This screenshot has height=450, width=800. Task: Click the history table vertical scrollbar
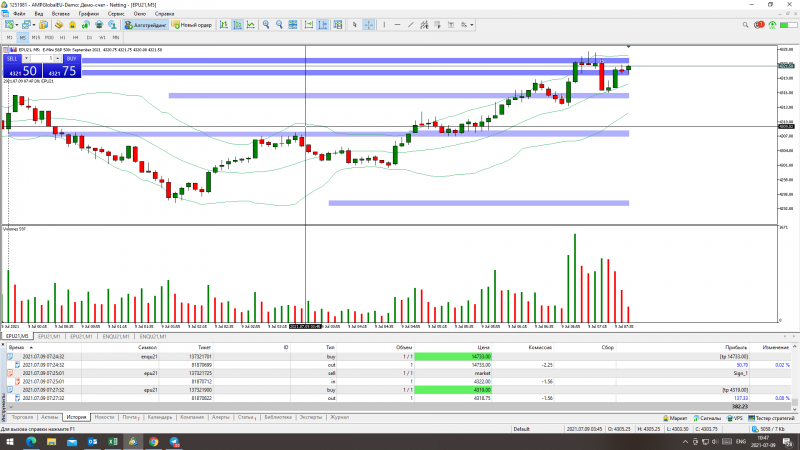(x=794, y=378)
